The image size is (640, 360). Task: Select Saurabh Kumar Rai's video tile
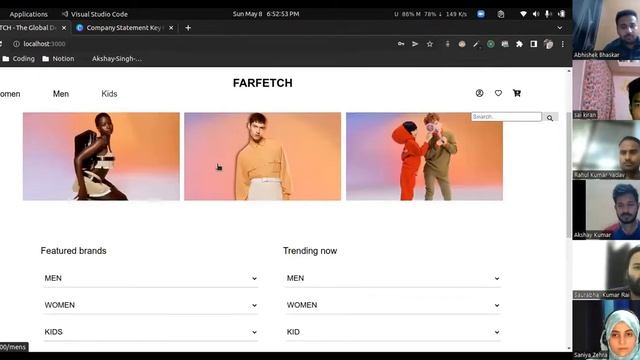click(x=606, y=270)
